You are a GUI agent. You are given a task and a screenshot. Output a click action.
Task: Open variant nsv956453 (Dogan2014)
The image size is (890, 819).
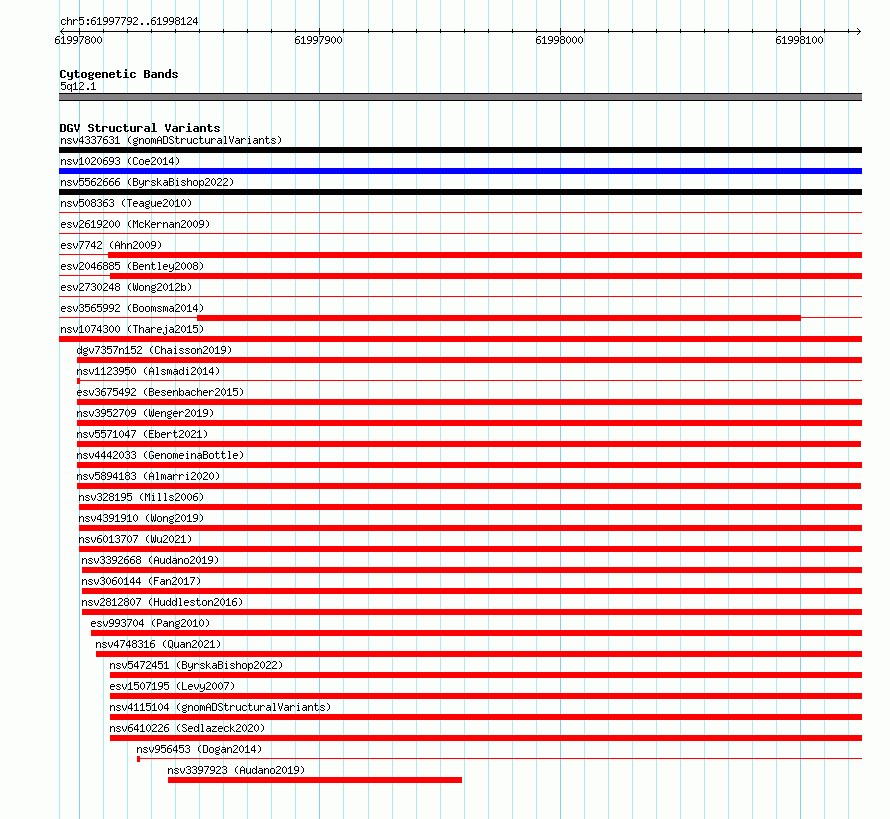(x=199, y=749)
